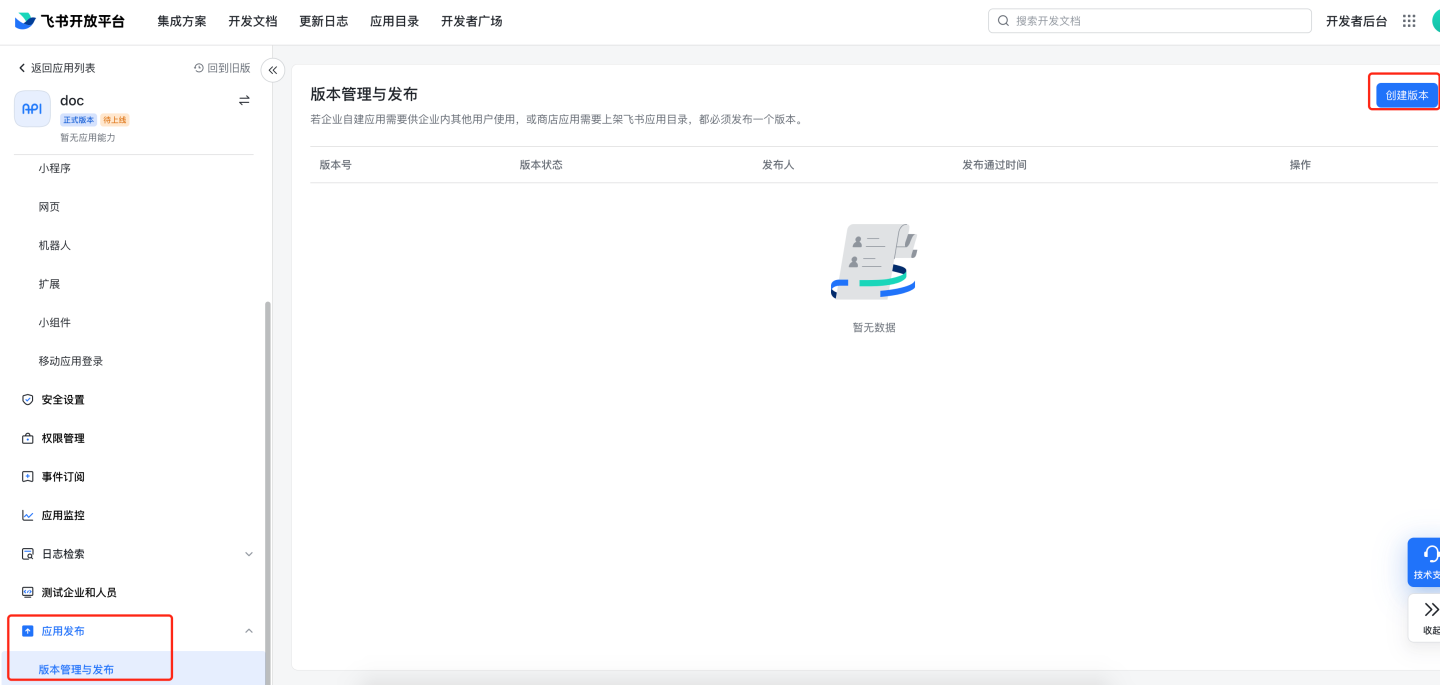Open 集成方案 top menu
The height and width of the screenshot is (685, 1440).
(x=181, y=21)
